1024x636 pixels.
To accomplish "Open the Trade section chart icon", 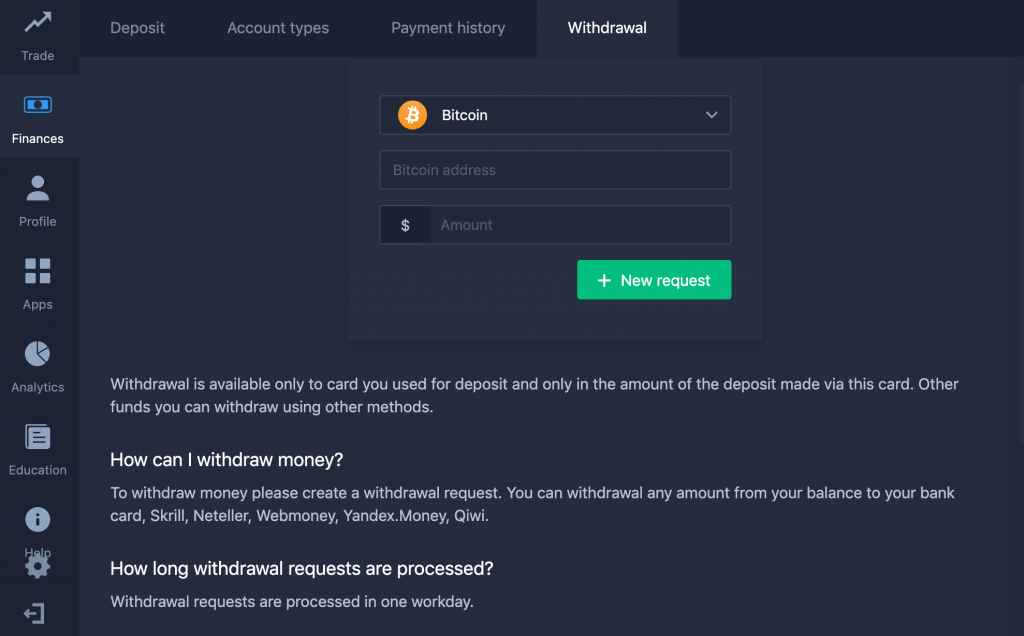I will (38, 22).
